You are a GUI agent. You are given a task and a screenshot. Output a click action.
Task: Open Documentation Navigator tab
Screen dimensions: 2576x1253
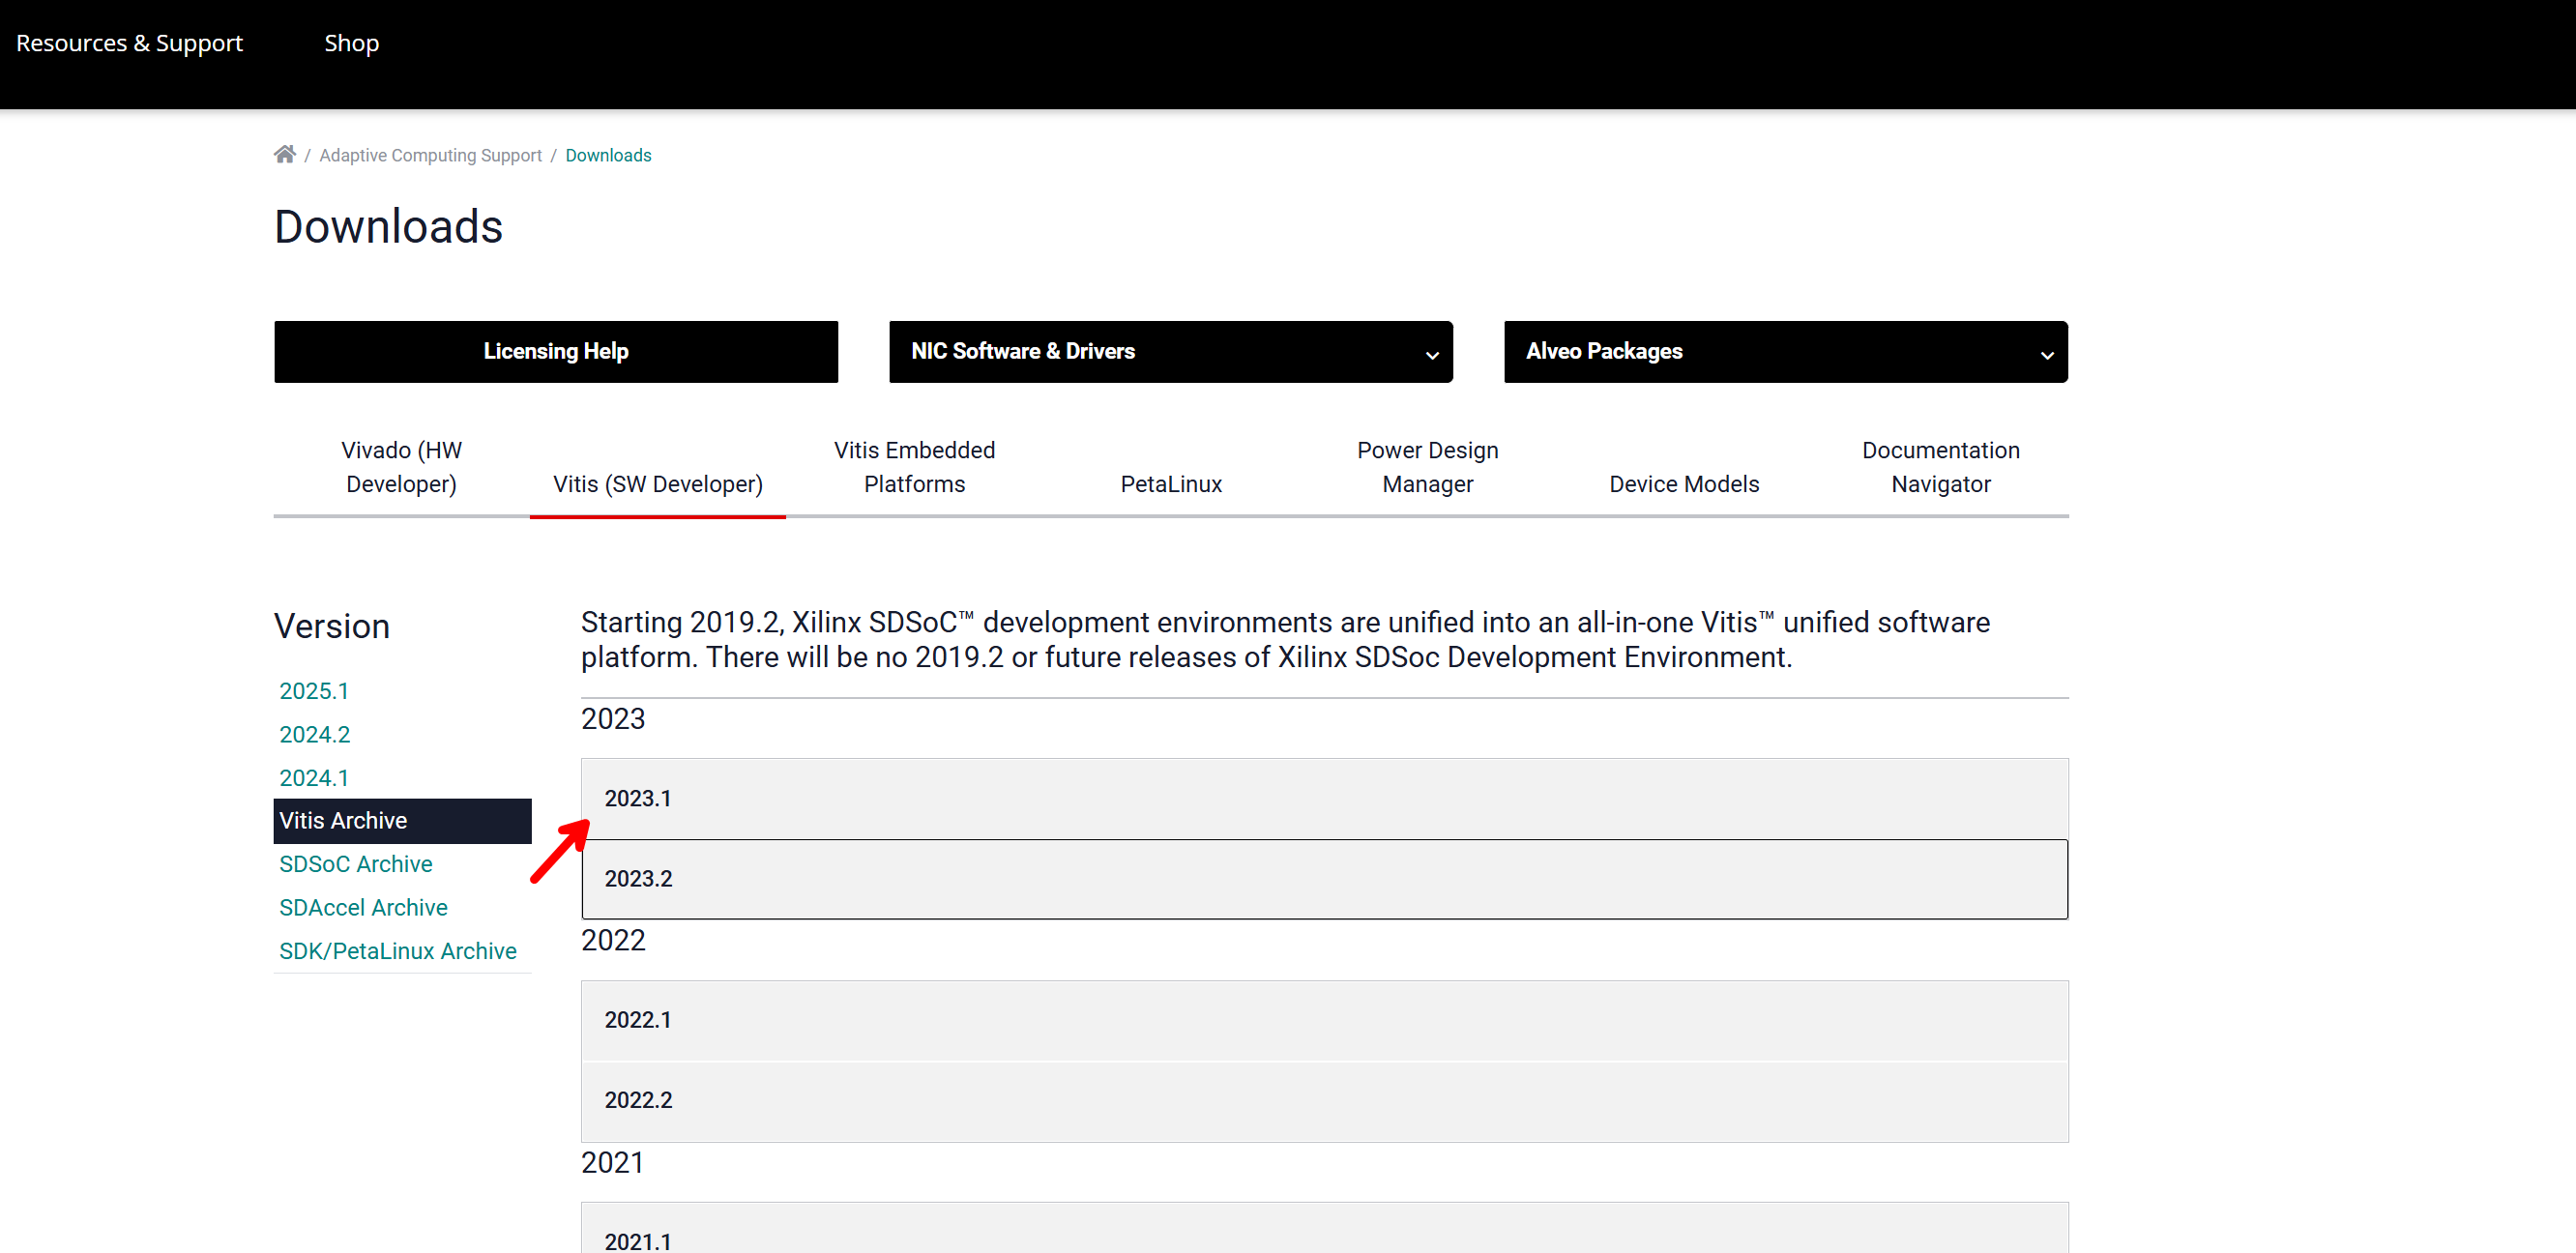(1939, 467)
